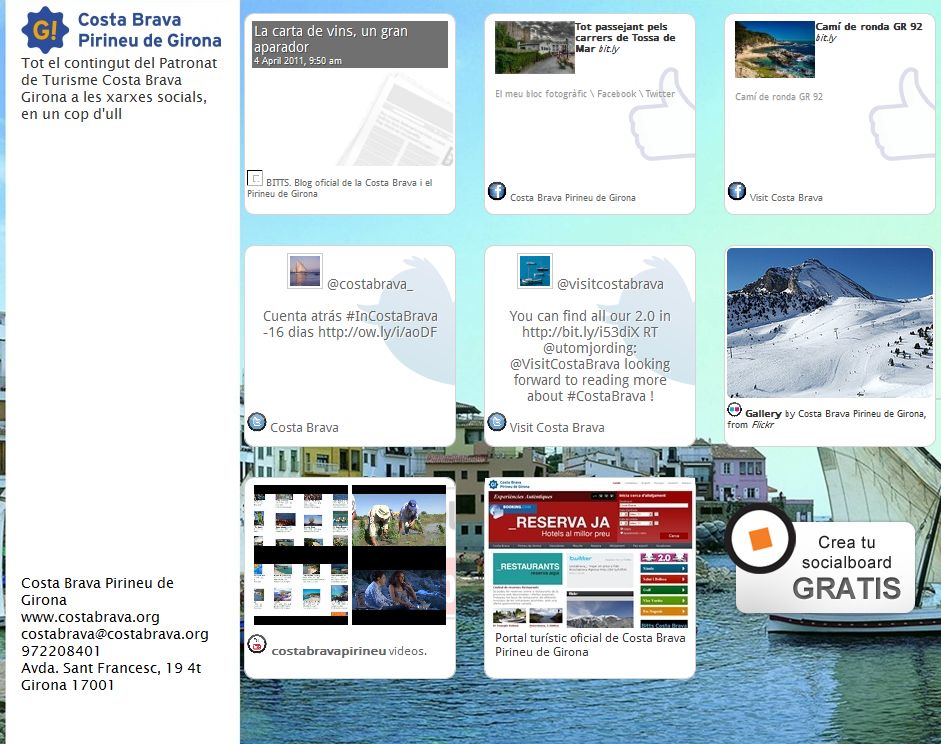The height and width of the screenshot is (744, 941).
Task: Open 'Portal turístic oficial de Costa Brava' link
Action: pos(590,645)
